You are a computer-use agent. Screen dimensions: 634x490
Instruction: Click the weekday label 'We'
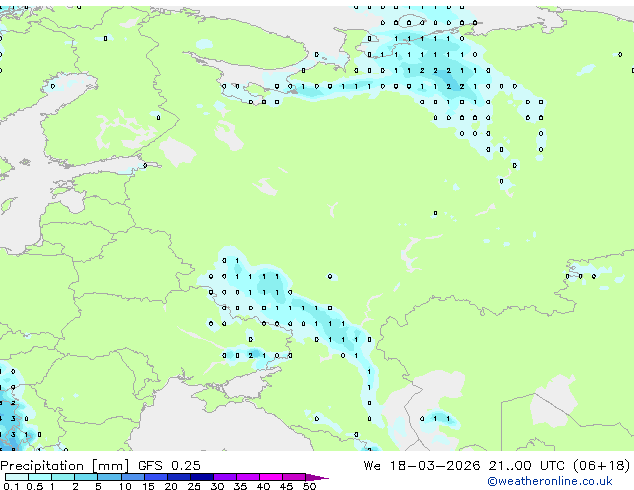[x=372, y=466]
